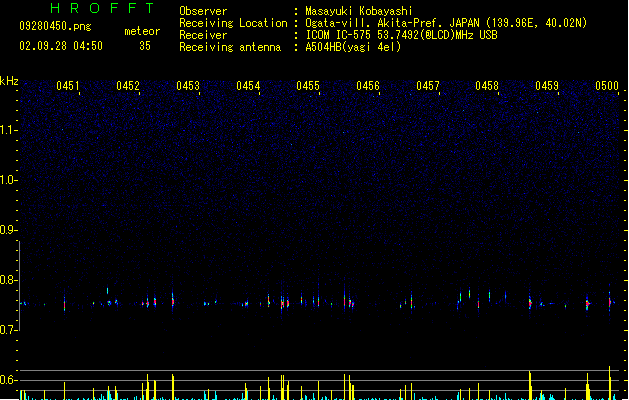Click the ICOM IC-575 53.7492 MHz receiver text
Image resolution: width=629 pixels, height=400 pixels.
402,35
